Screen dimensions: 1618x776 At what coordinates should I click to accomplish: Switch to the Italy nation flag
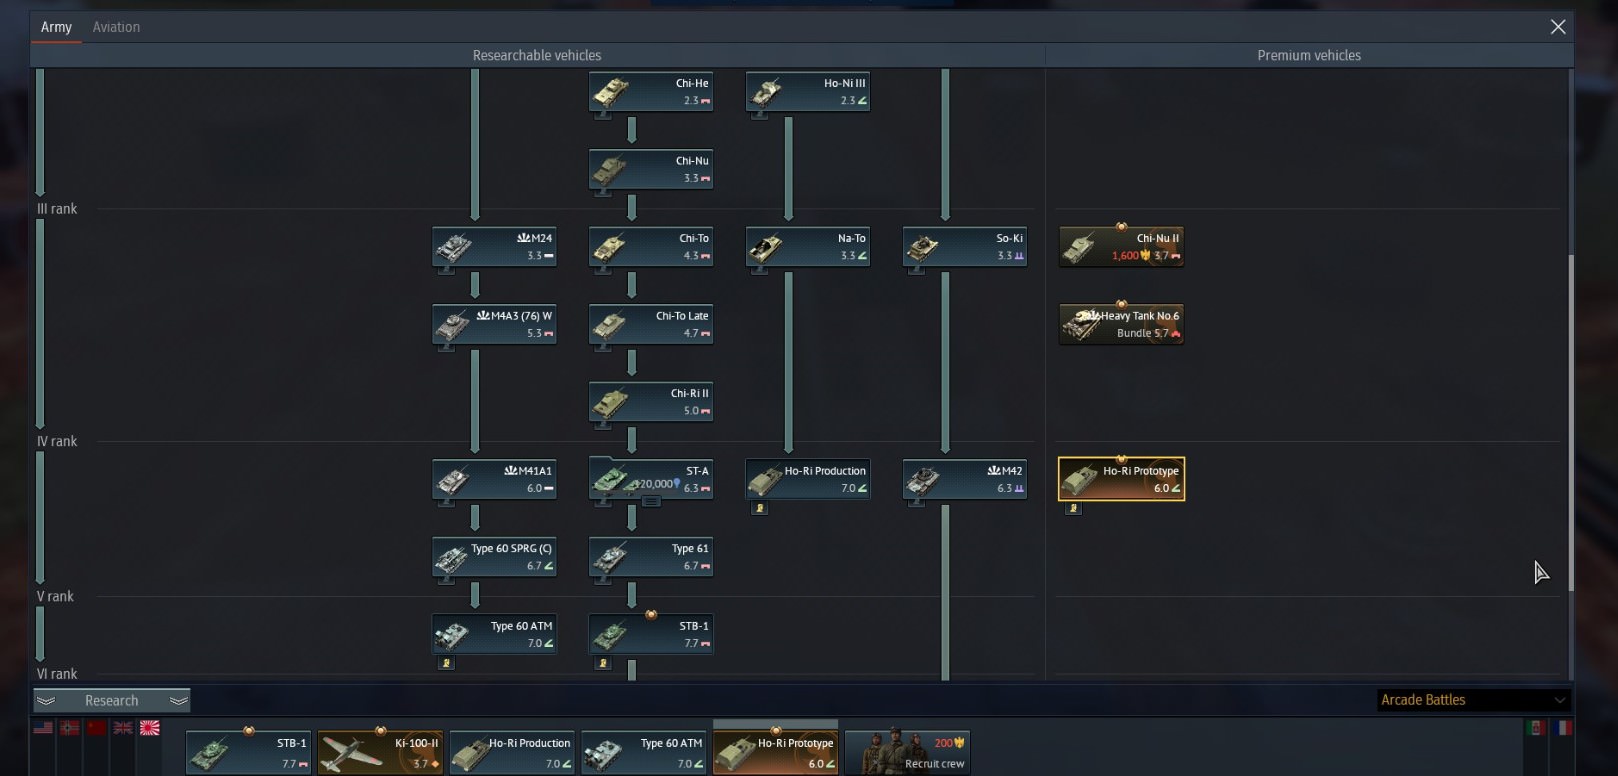point(1536,728)
